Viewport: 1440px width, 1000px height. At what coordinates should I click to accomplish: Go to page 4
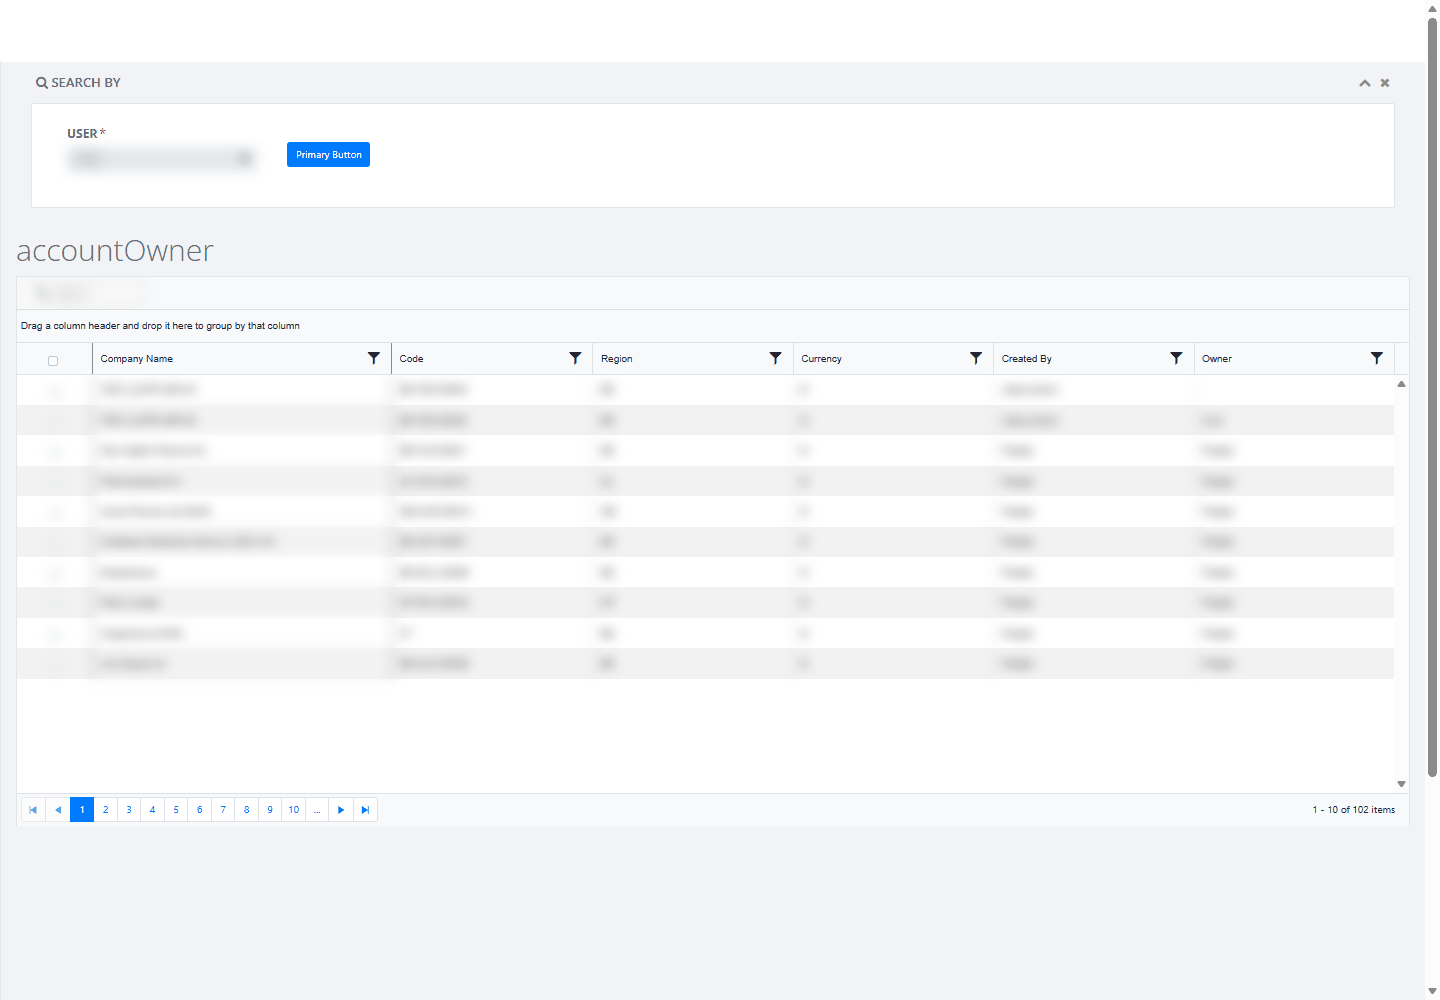click(x=152, y=810)
